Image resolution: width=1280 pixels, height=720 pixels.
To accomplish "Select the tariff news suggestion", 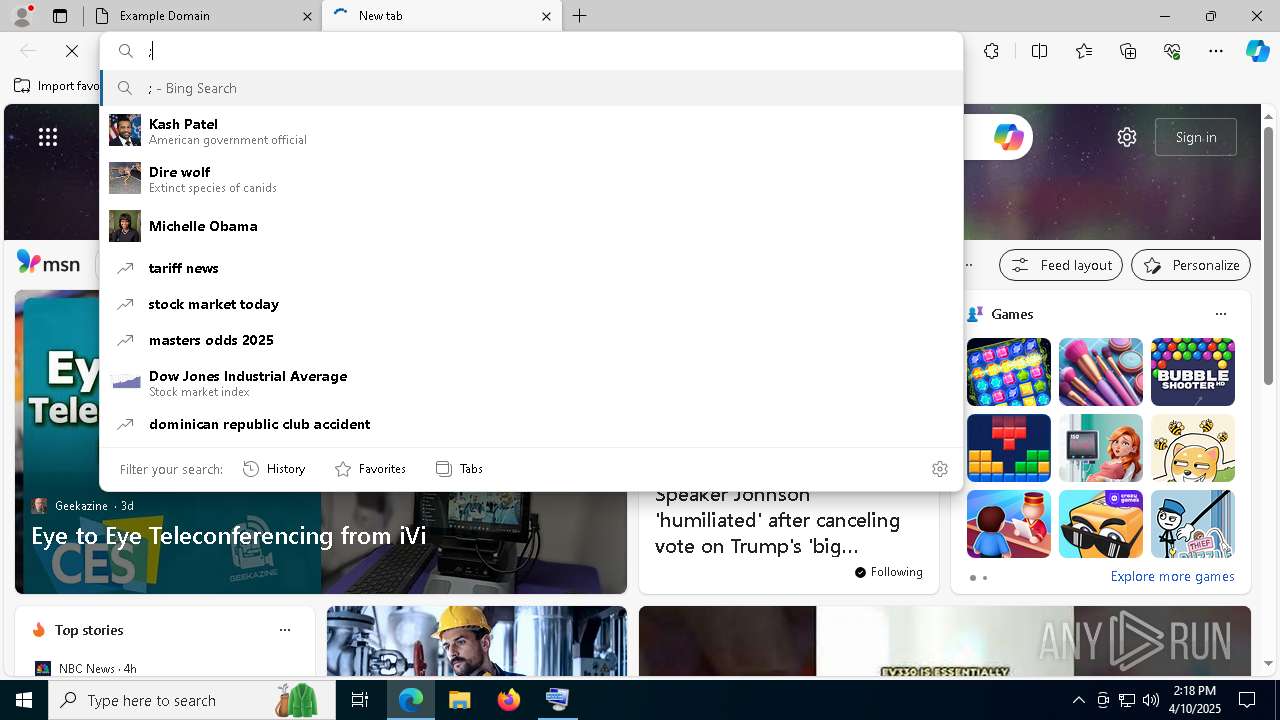I will pos(531,268).
